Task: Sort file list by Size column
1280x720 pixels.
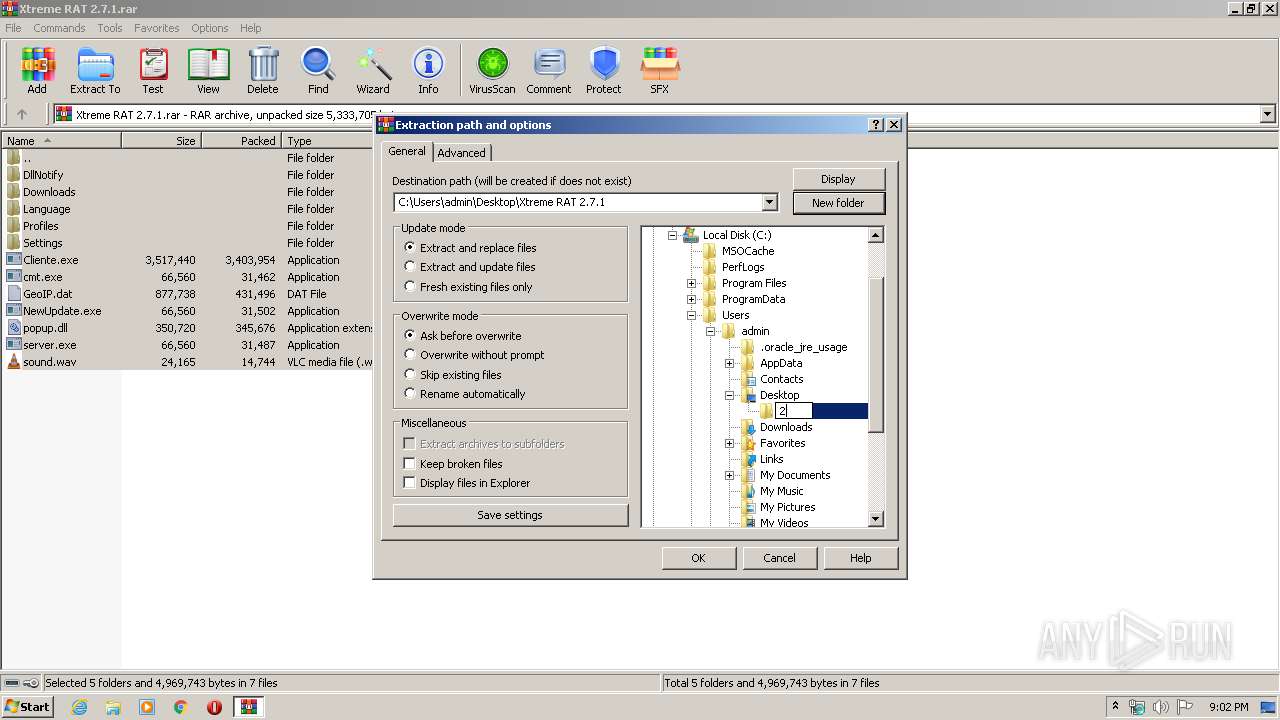Action: [x=161, y=141]
